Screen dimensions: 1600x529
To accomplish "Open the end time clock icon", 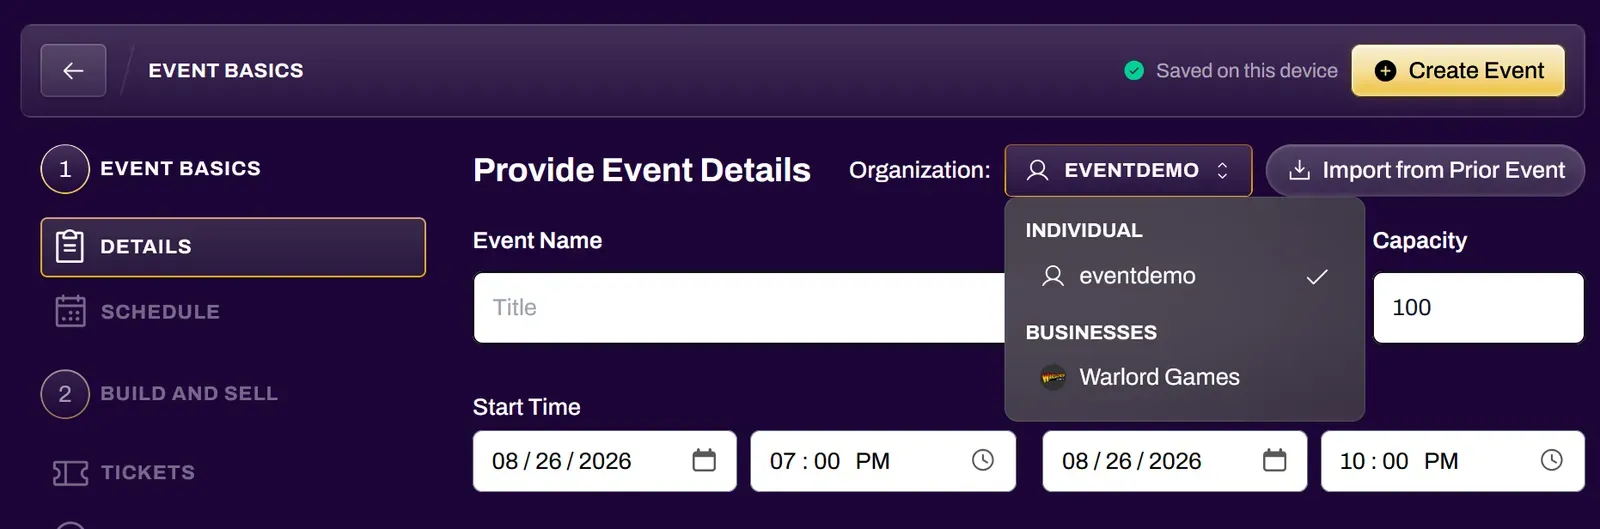I will point(1551,460).
